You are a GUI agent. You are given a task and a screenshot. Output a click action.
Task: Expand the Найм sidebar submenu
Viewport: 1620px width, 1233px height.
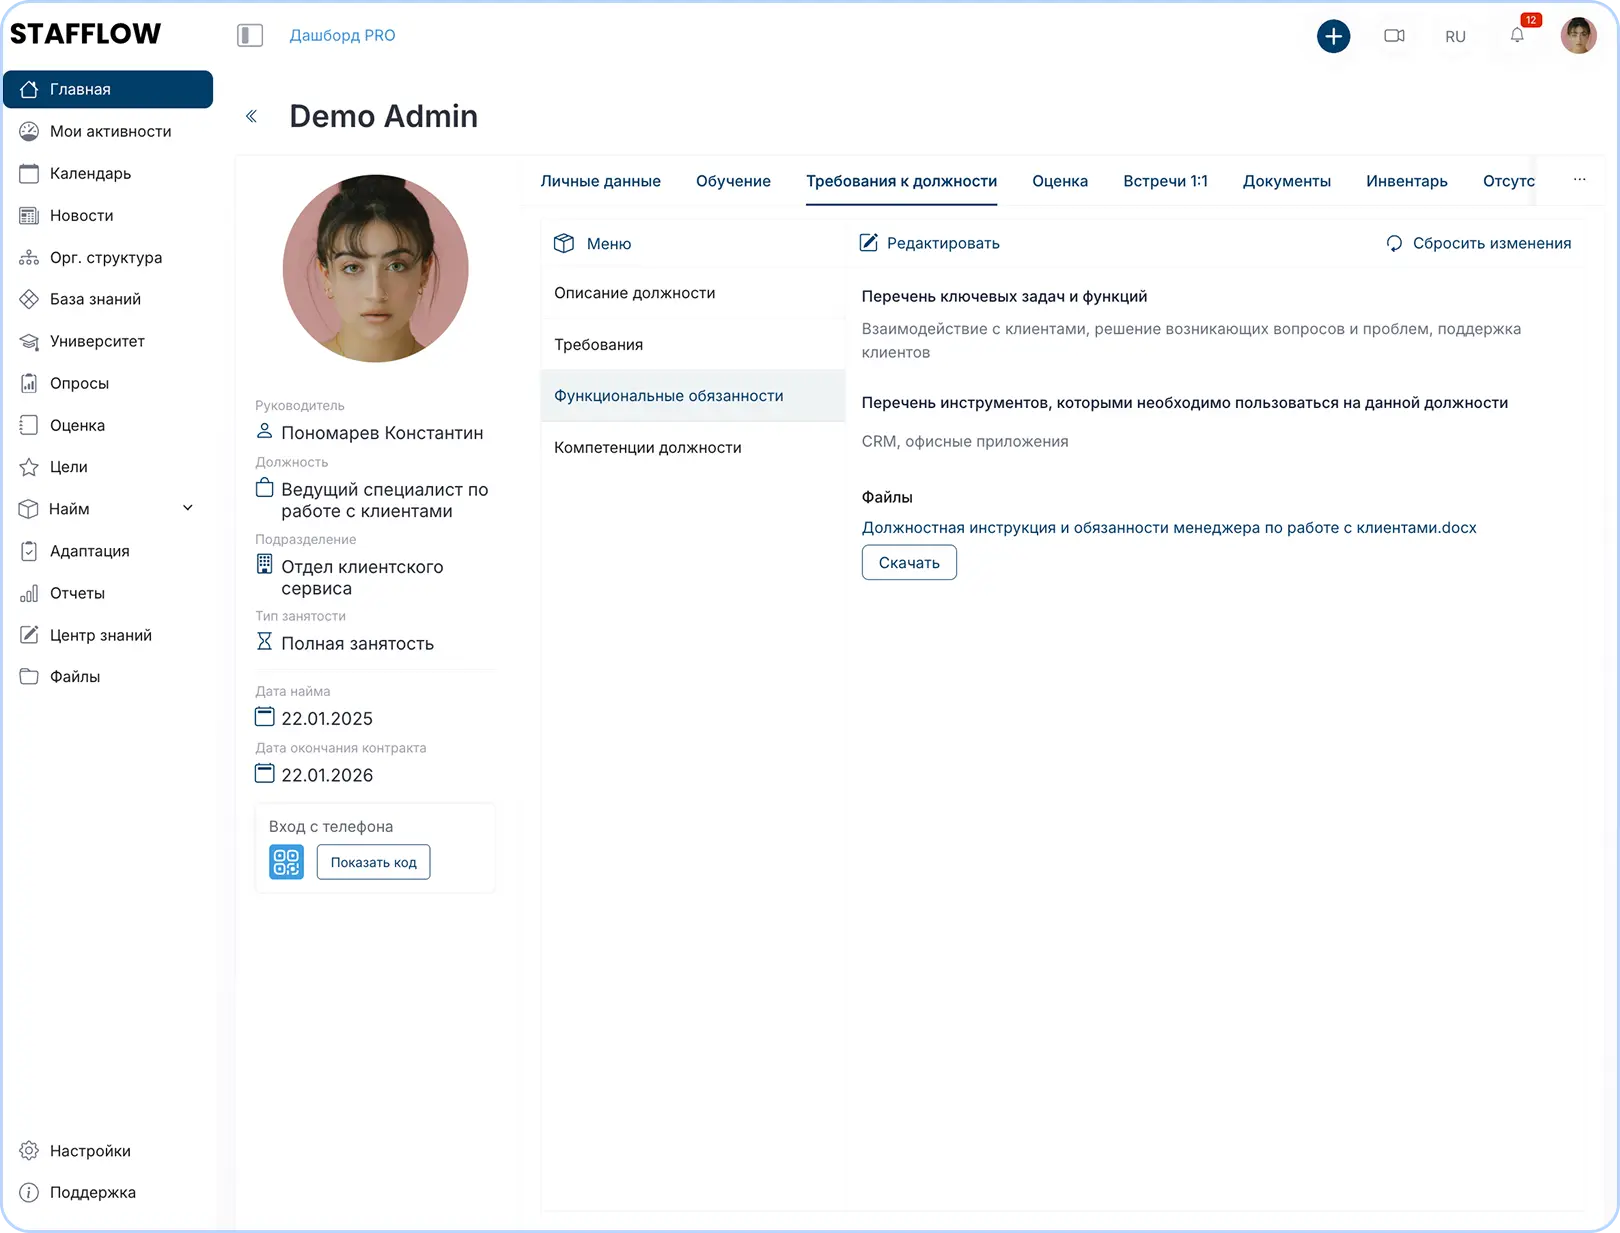187,509
